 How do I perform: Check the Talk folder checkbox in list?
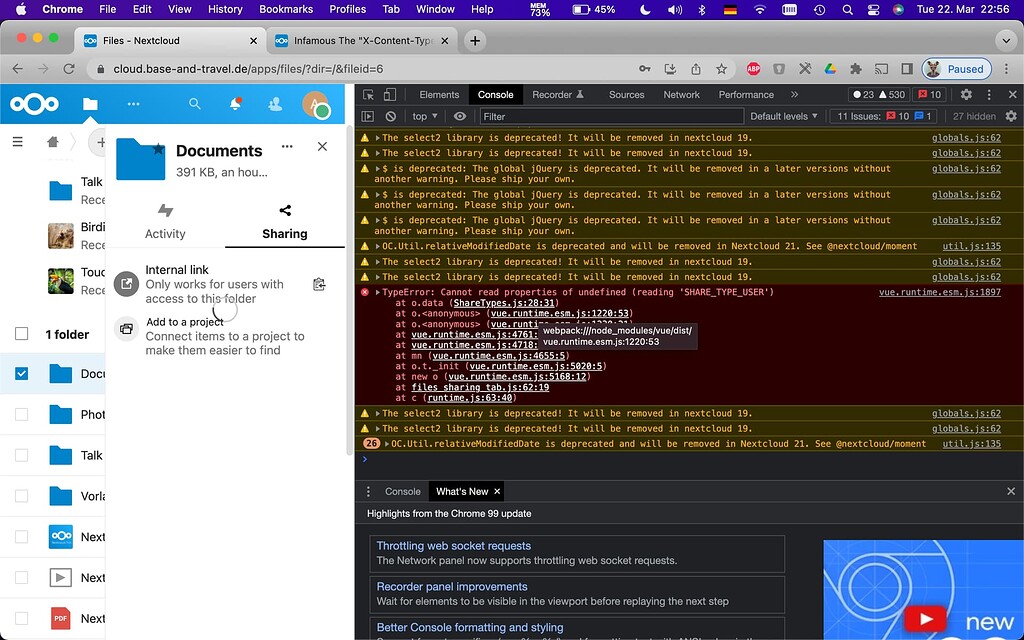tap(22, 455)
